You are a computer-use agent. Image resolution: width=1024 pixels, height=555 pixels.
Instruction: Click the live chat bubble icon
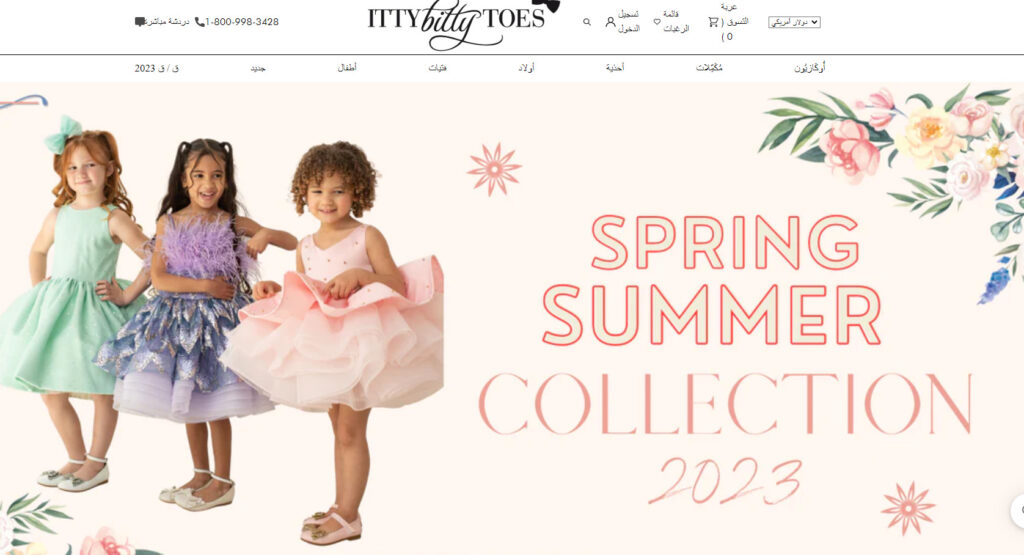pos(140,22)
